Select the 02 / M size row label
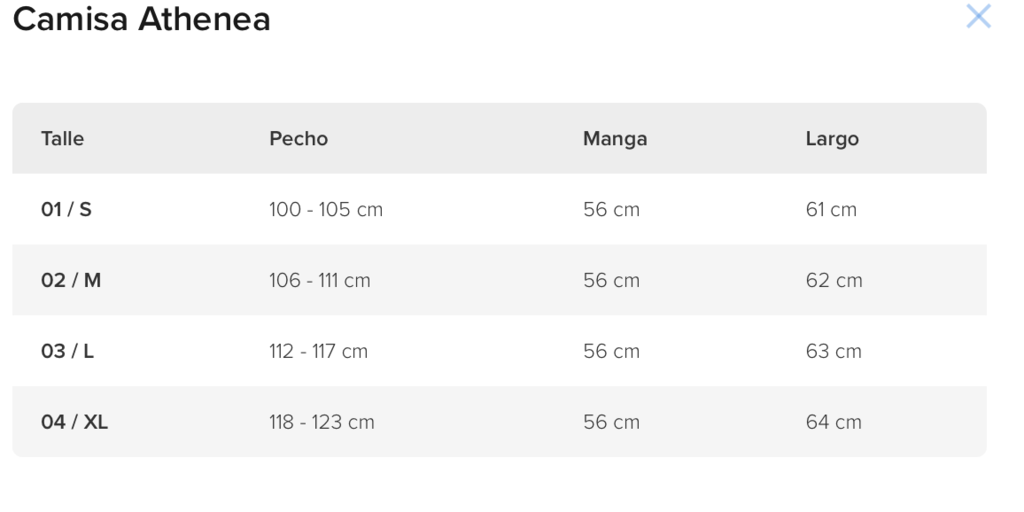The height and width of the screenshot is (512, 1024). coord(71,280)
